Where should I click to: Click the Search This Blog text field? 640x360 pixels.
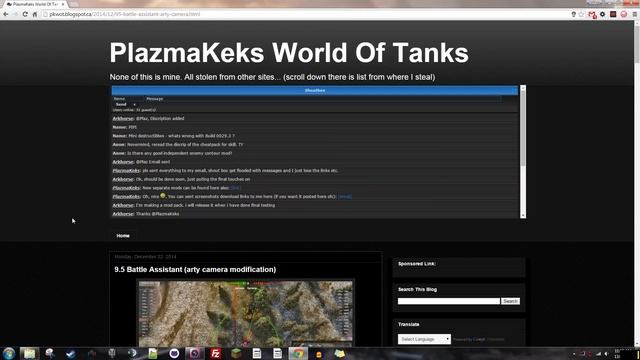click(x=449, y=301)
